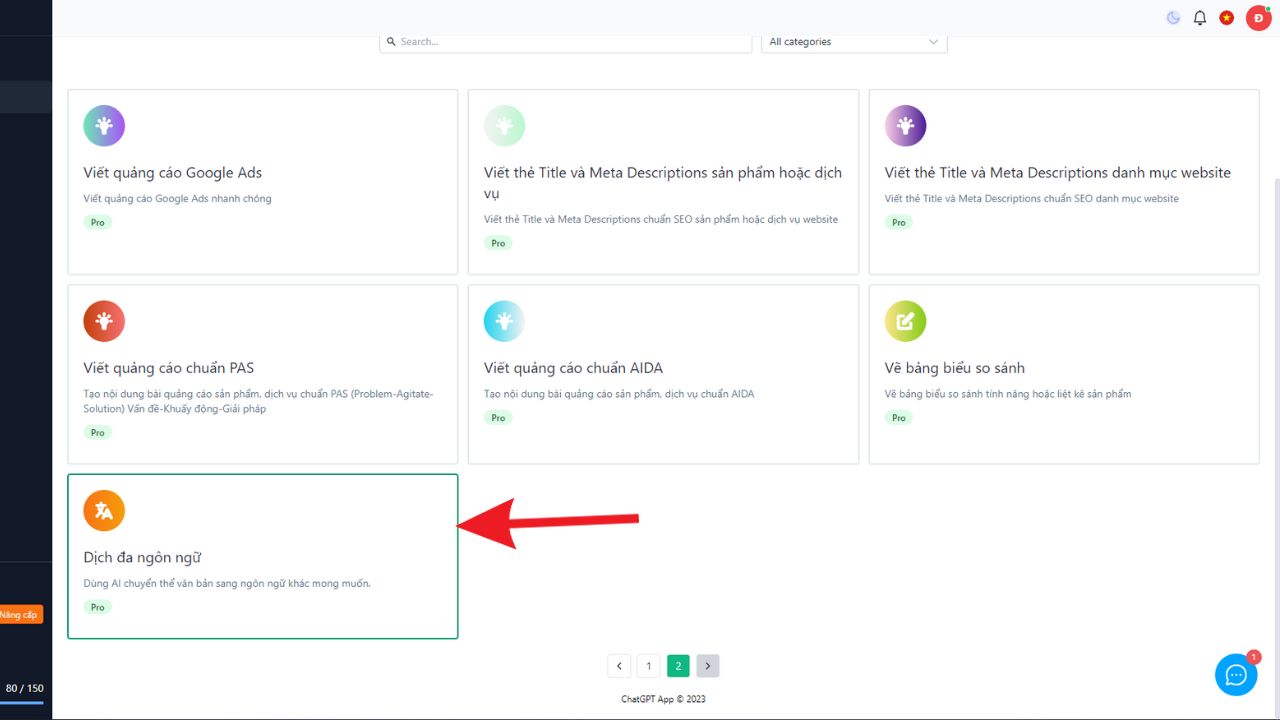
Task: Open the chat support bubble
Action: 1236,675
